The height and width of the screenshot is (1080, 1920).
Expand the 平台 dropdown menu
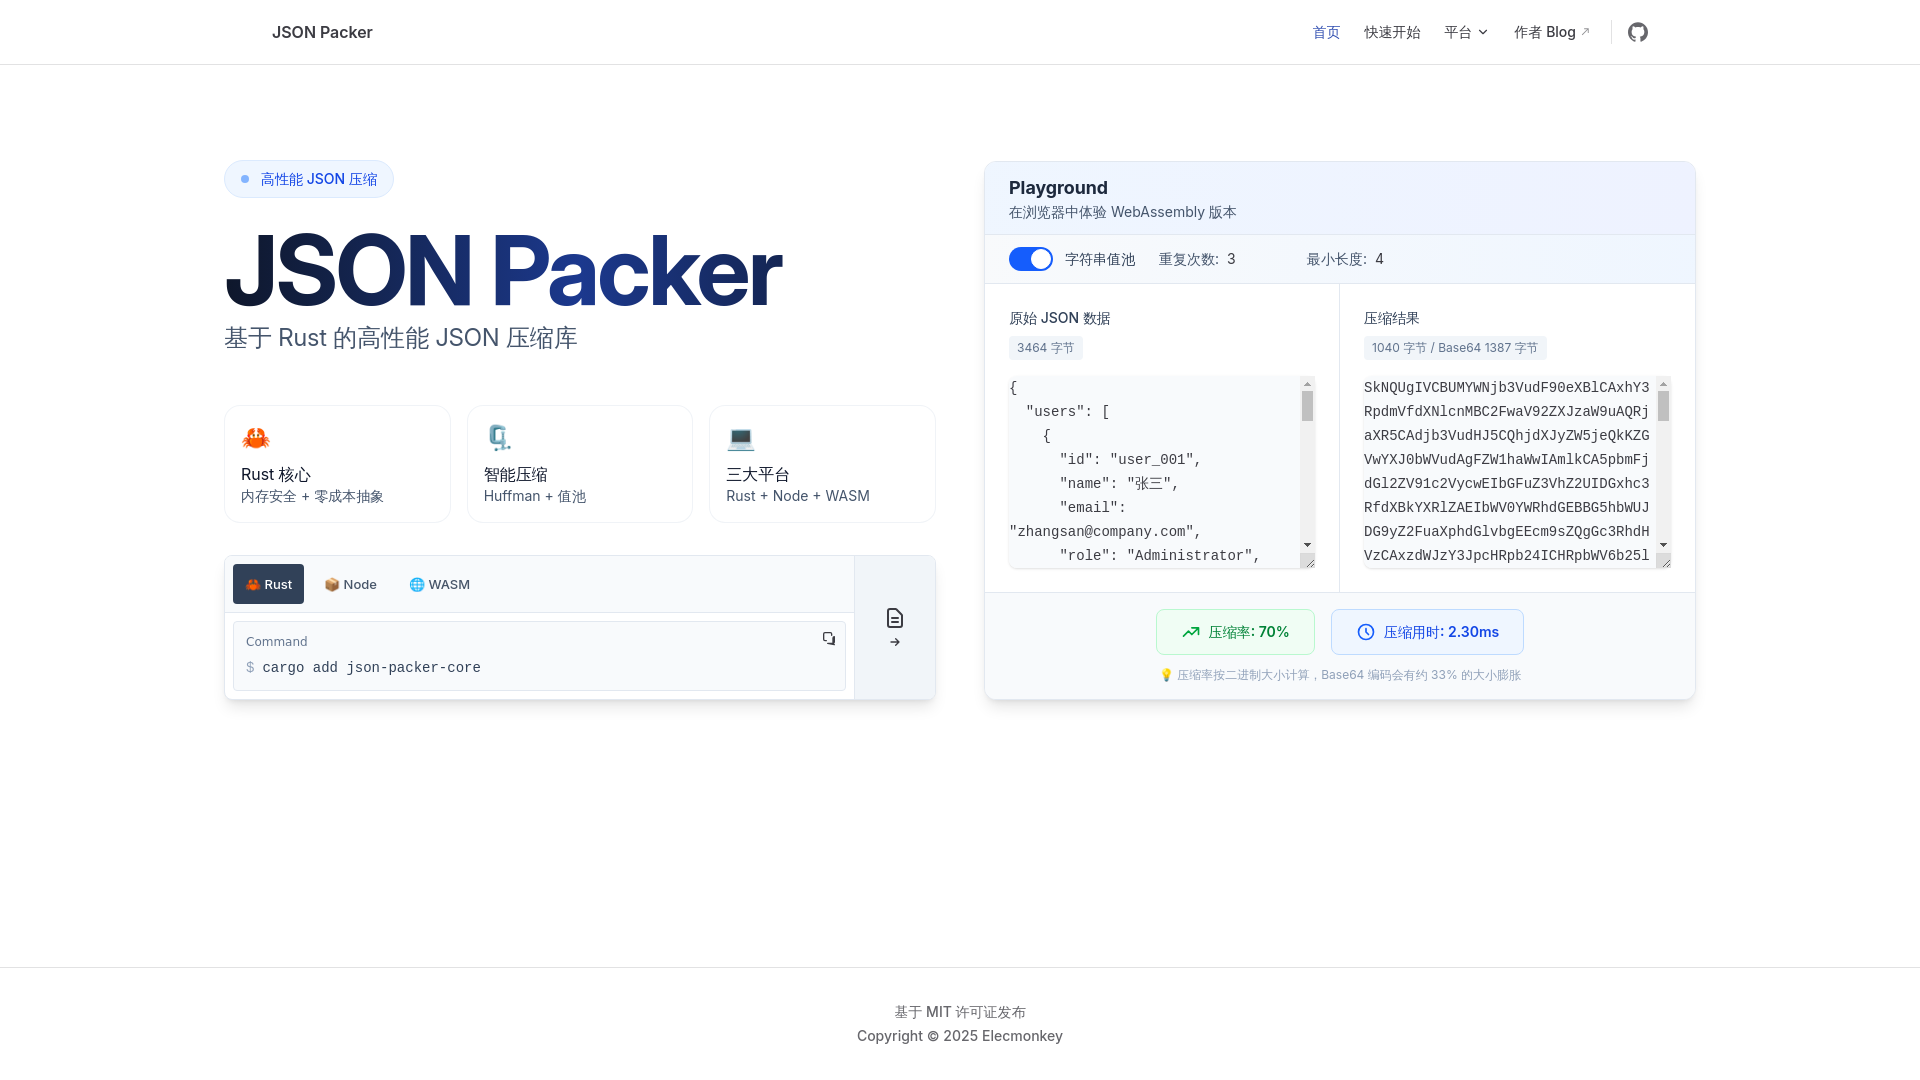coord(1466,32)
